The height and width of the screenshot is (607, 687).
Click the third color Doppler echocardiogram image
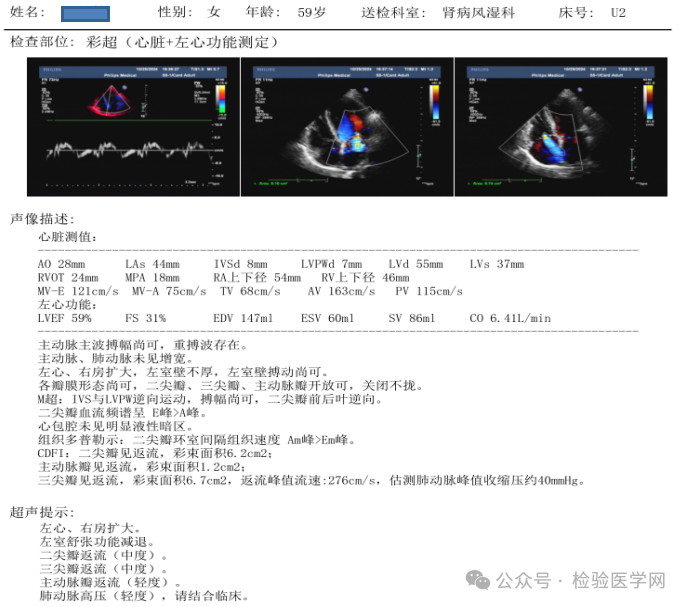561,127
